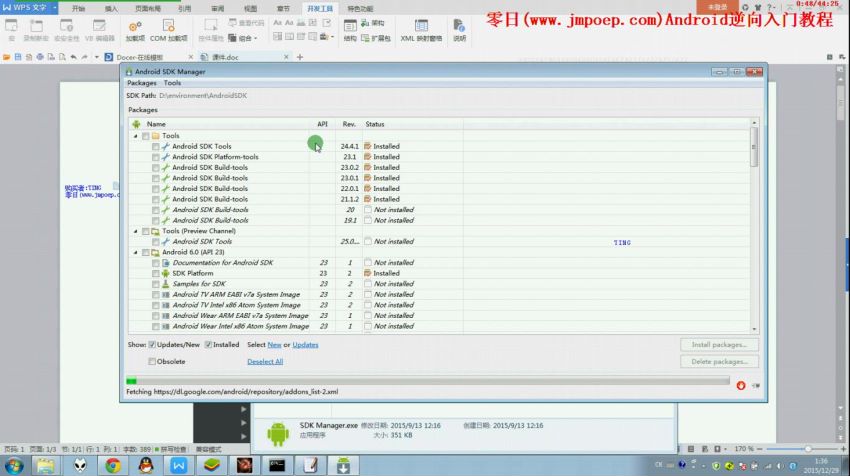850x476 pixels.
Task: Click the QQ penguin taskbar icon
Action: [x=146, y=465]
